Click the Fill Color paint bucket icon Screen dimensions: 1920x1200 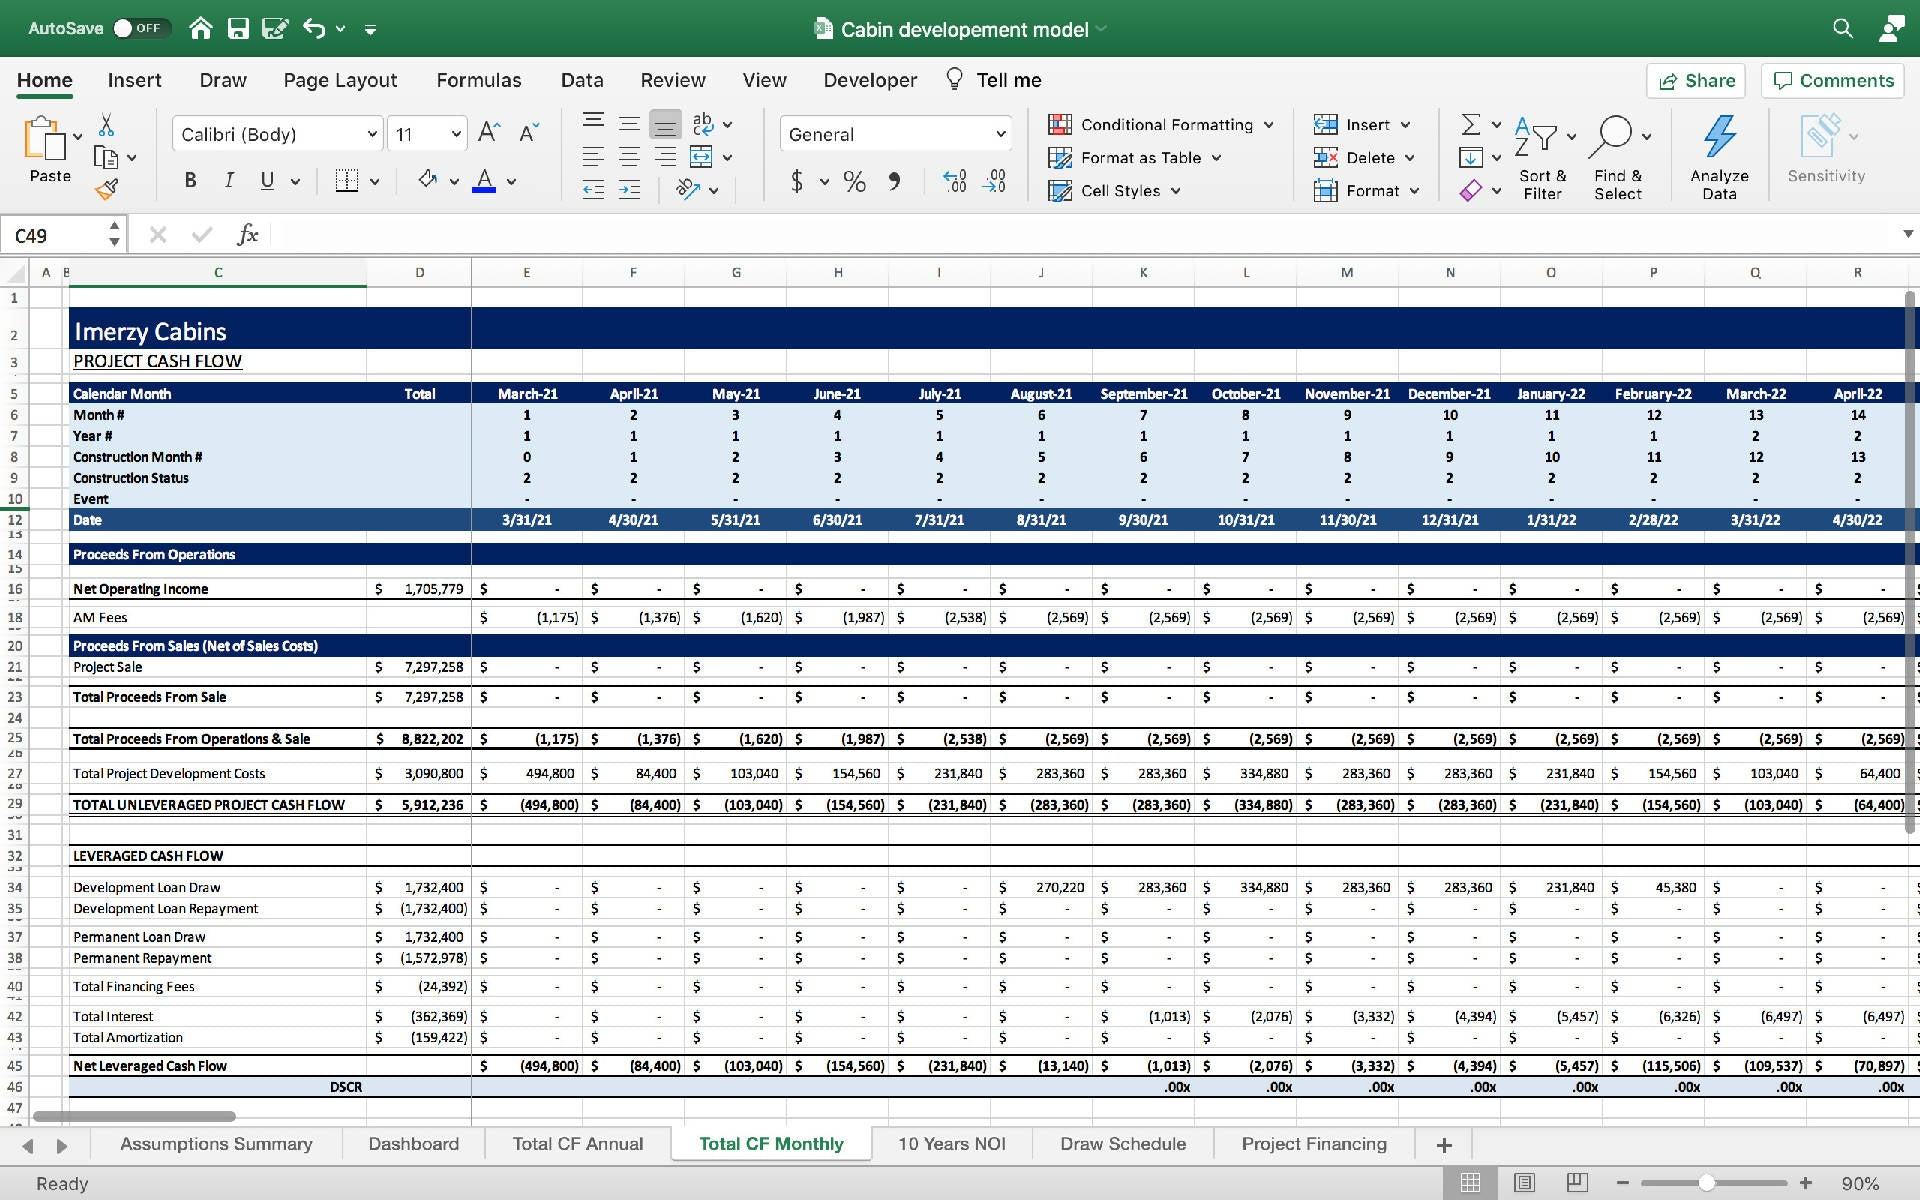point(428,180)
